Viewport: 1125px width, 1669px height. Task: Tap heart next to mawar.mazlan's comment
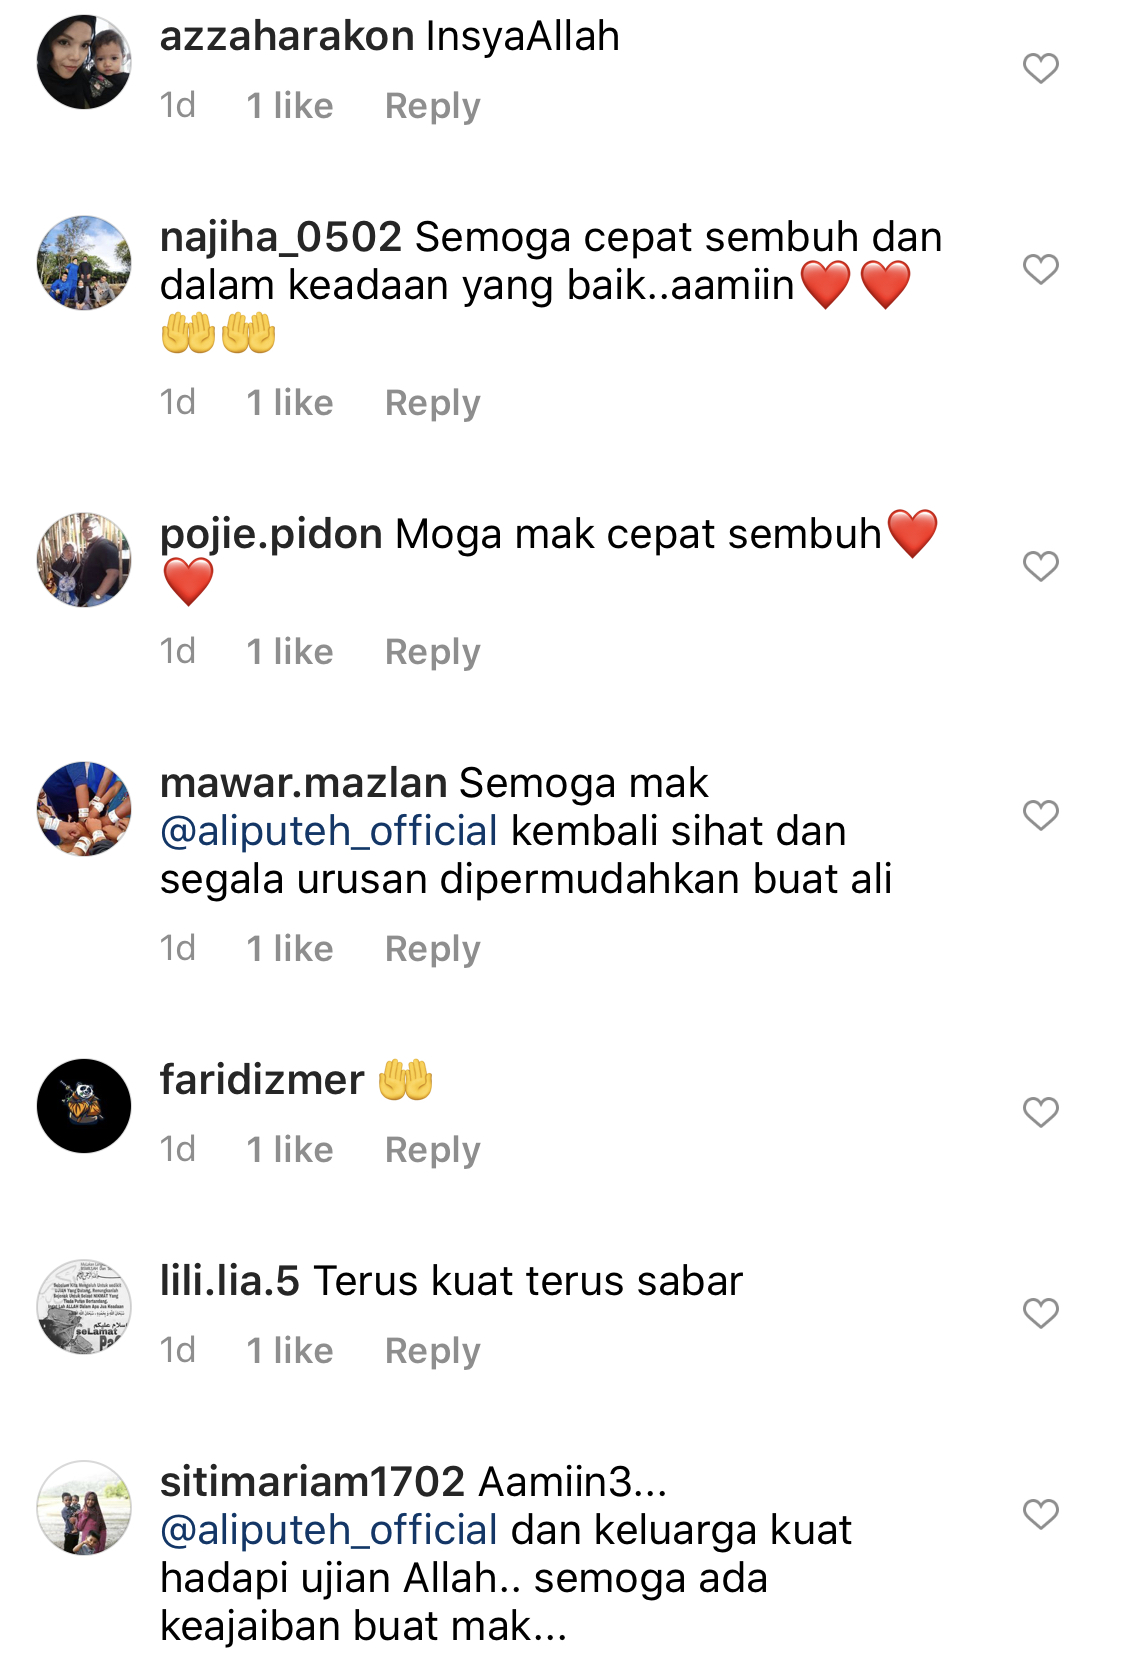point(1040,815)
